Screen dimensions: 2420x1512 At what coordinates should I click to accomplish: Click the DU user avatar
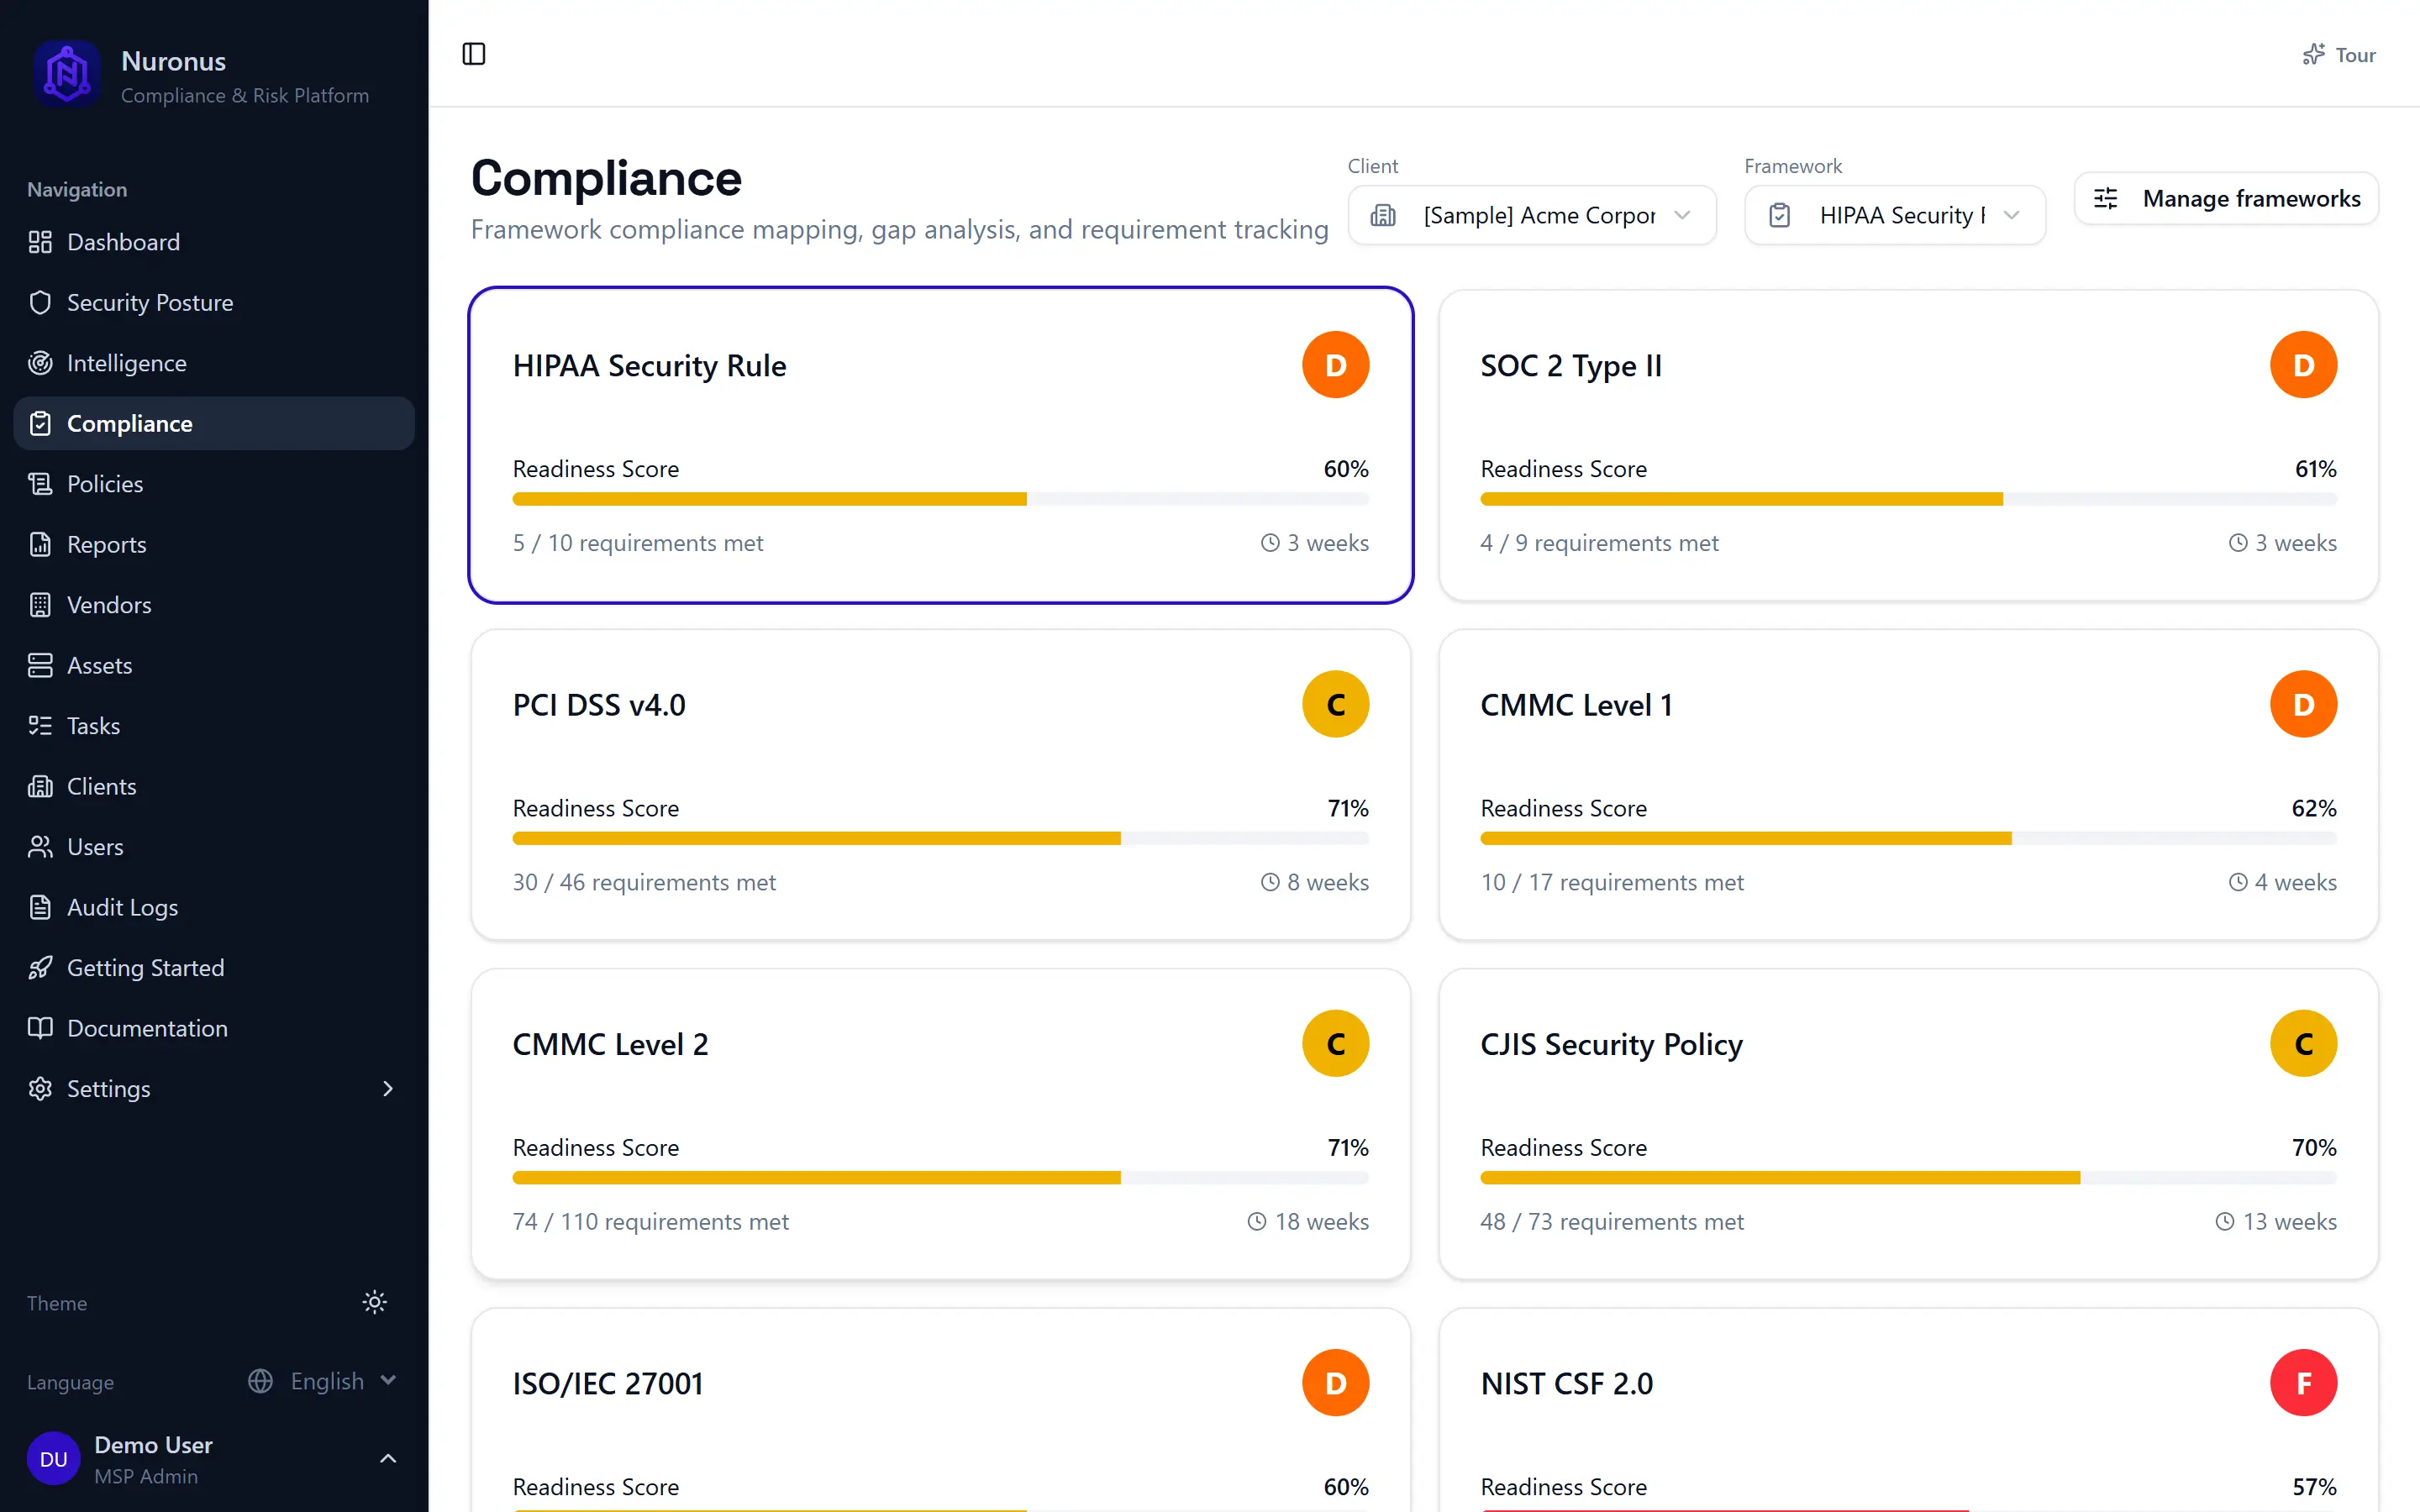pyautogui.click(x=53, y=1459)
